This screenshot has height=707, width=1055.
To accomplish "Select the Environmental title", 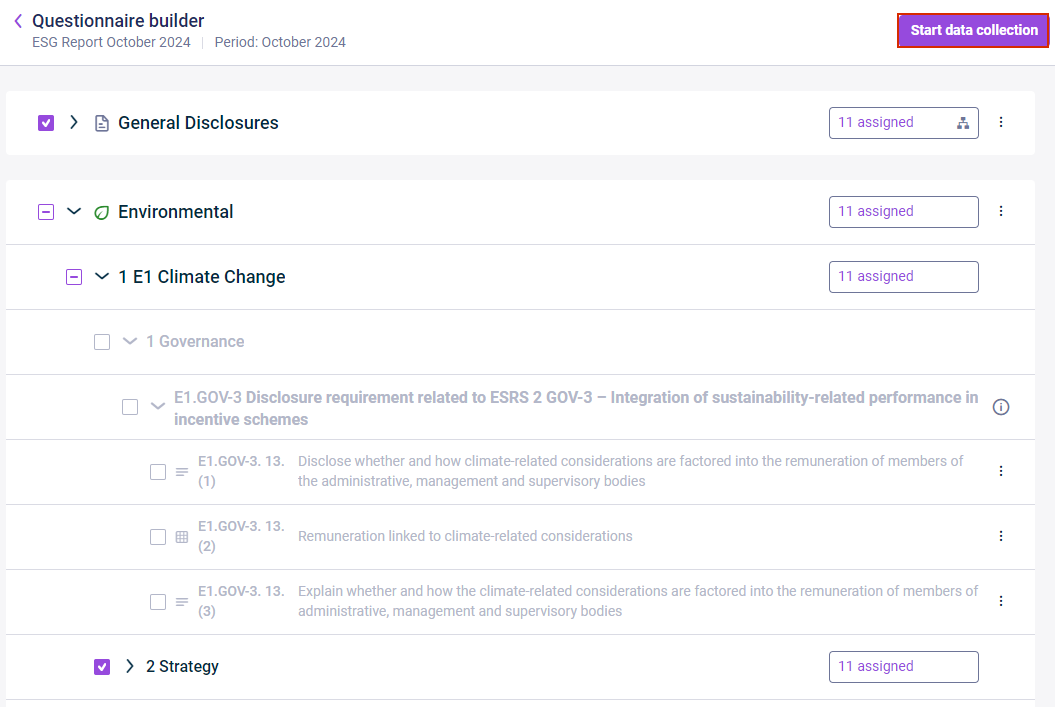I will coord(176,212).
